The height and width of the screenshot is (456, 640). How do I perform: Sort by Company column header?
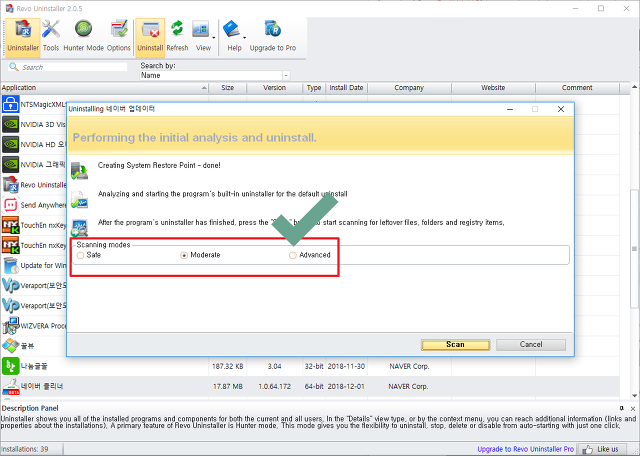(x=409, y=88)
